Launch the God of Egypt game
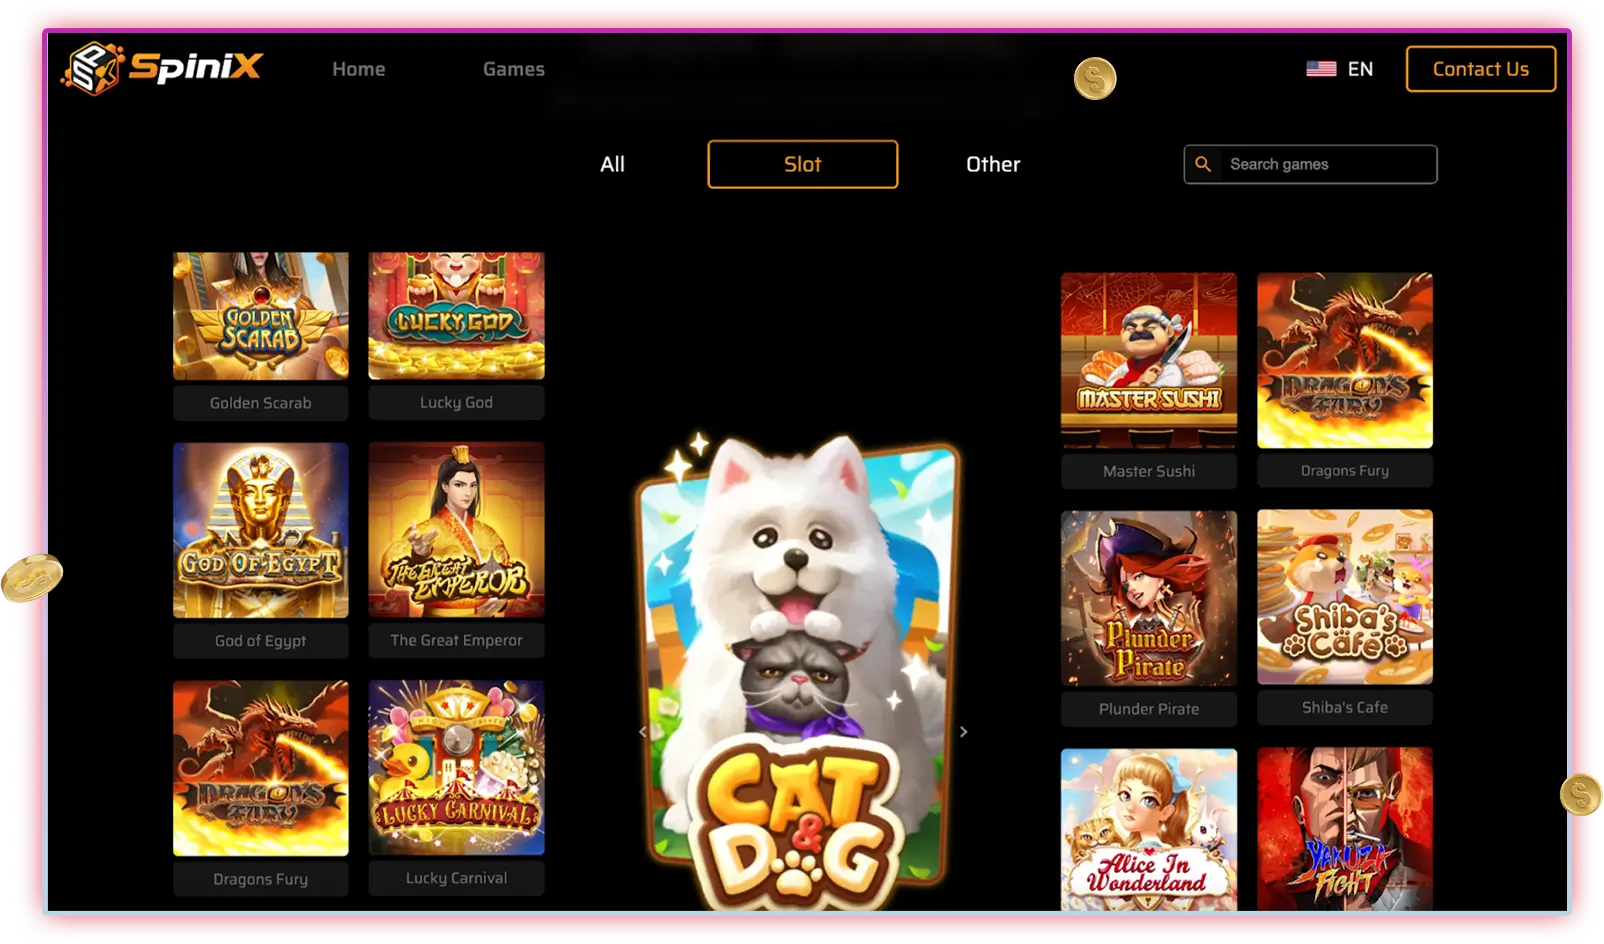 (261, 530)
